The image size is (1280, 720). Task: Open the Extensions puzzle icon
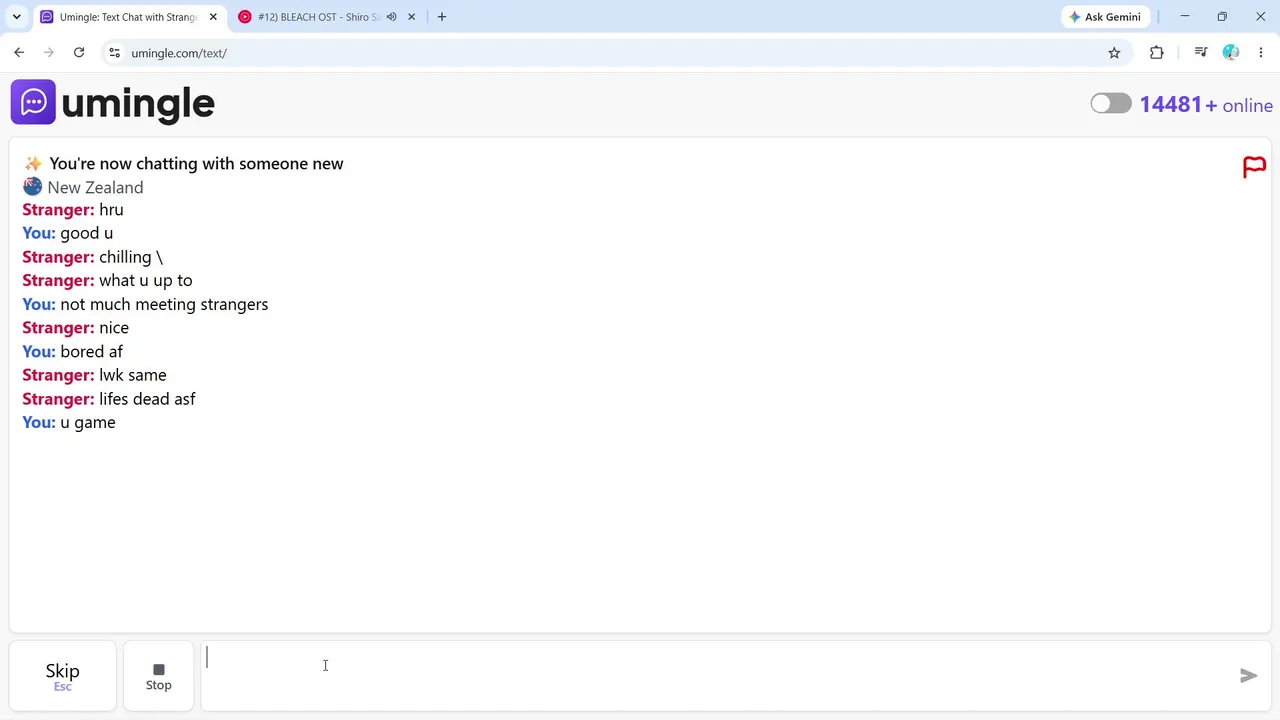click(x=1157, y=53)
